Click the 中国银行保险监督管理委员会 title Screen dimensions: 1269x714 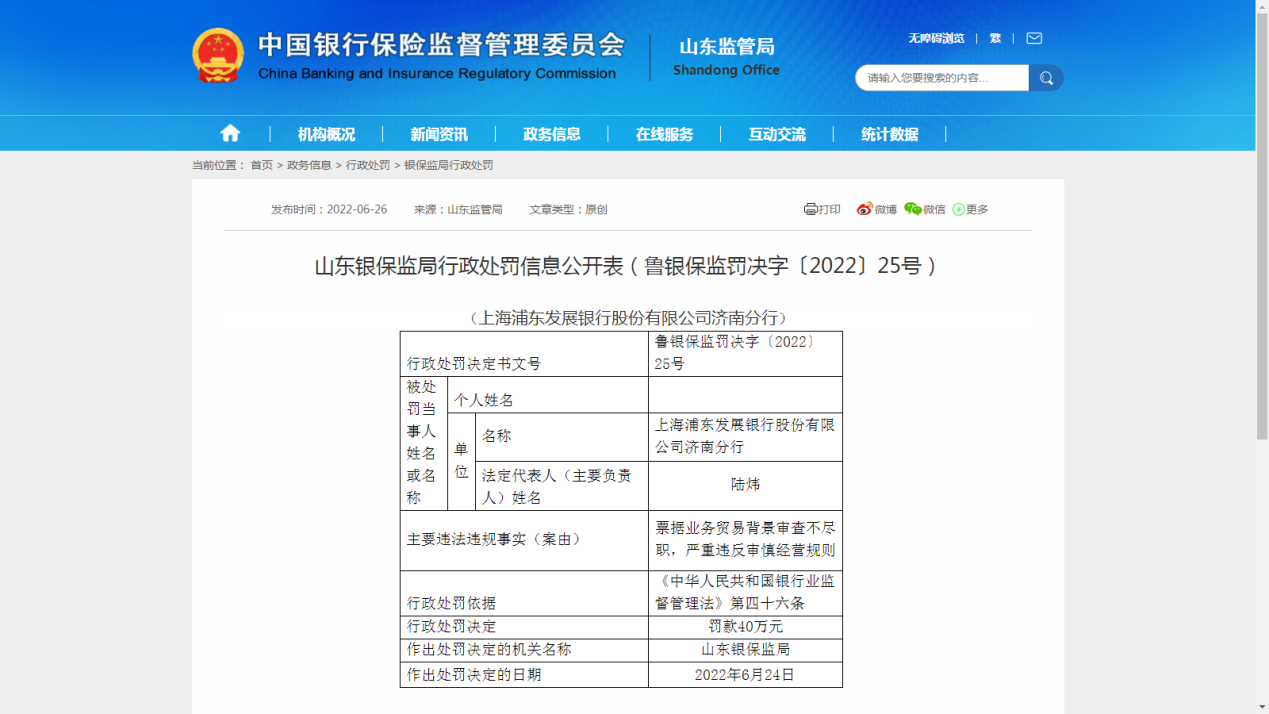pos(441,45)
